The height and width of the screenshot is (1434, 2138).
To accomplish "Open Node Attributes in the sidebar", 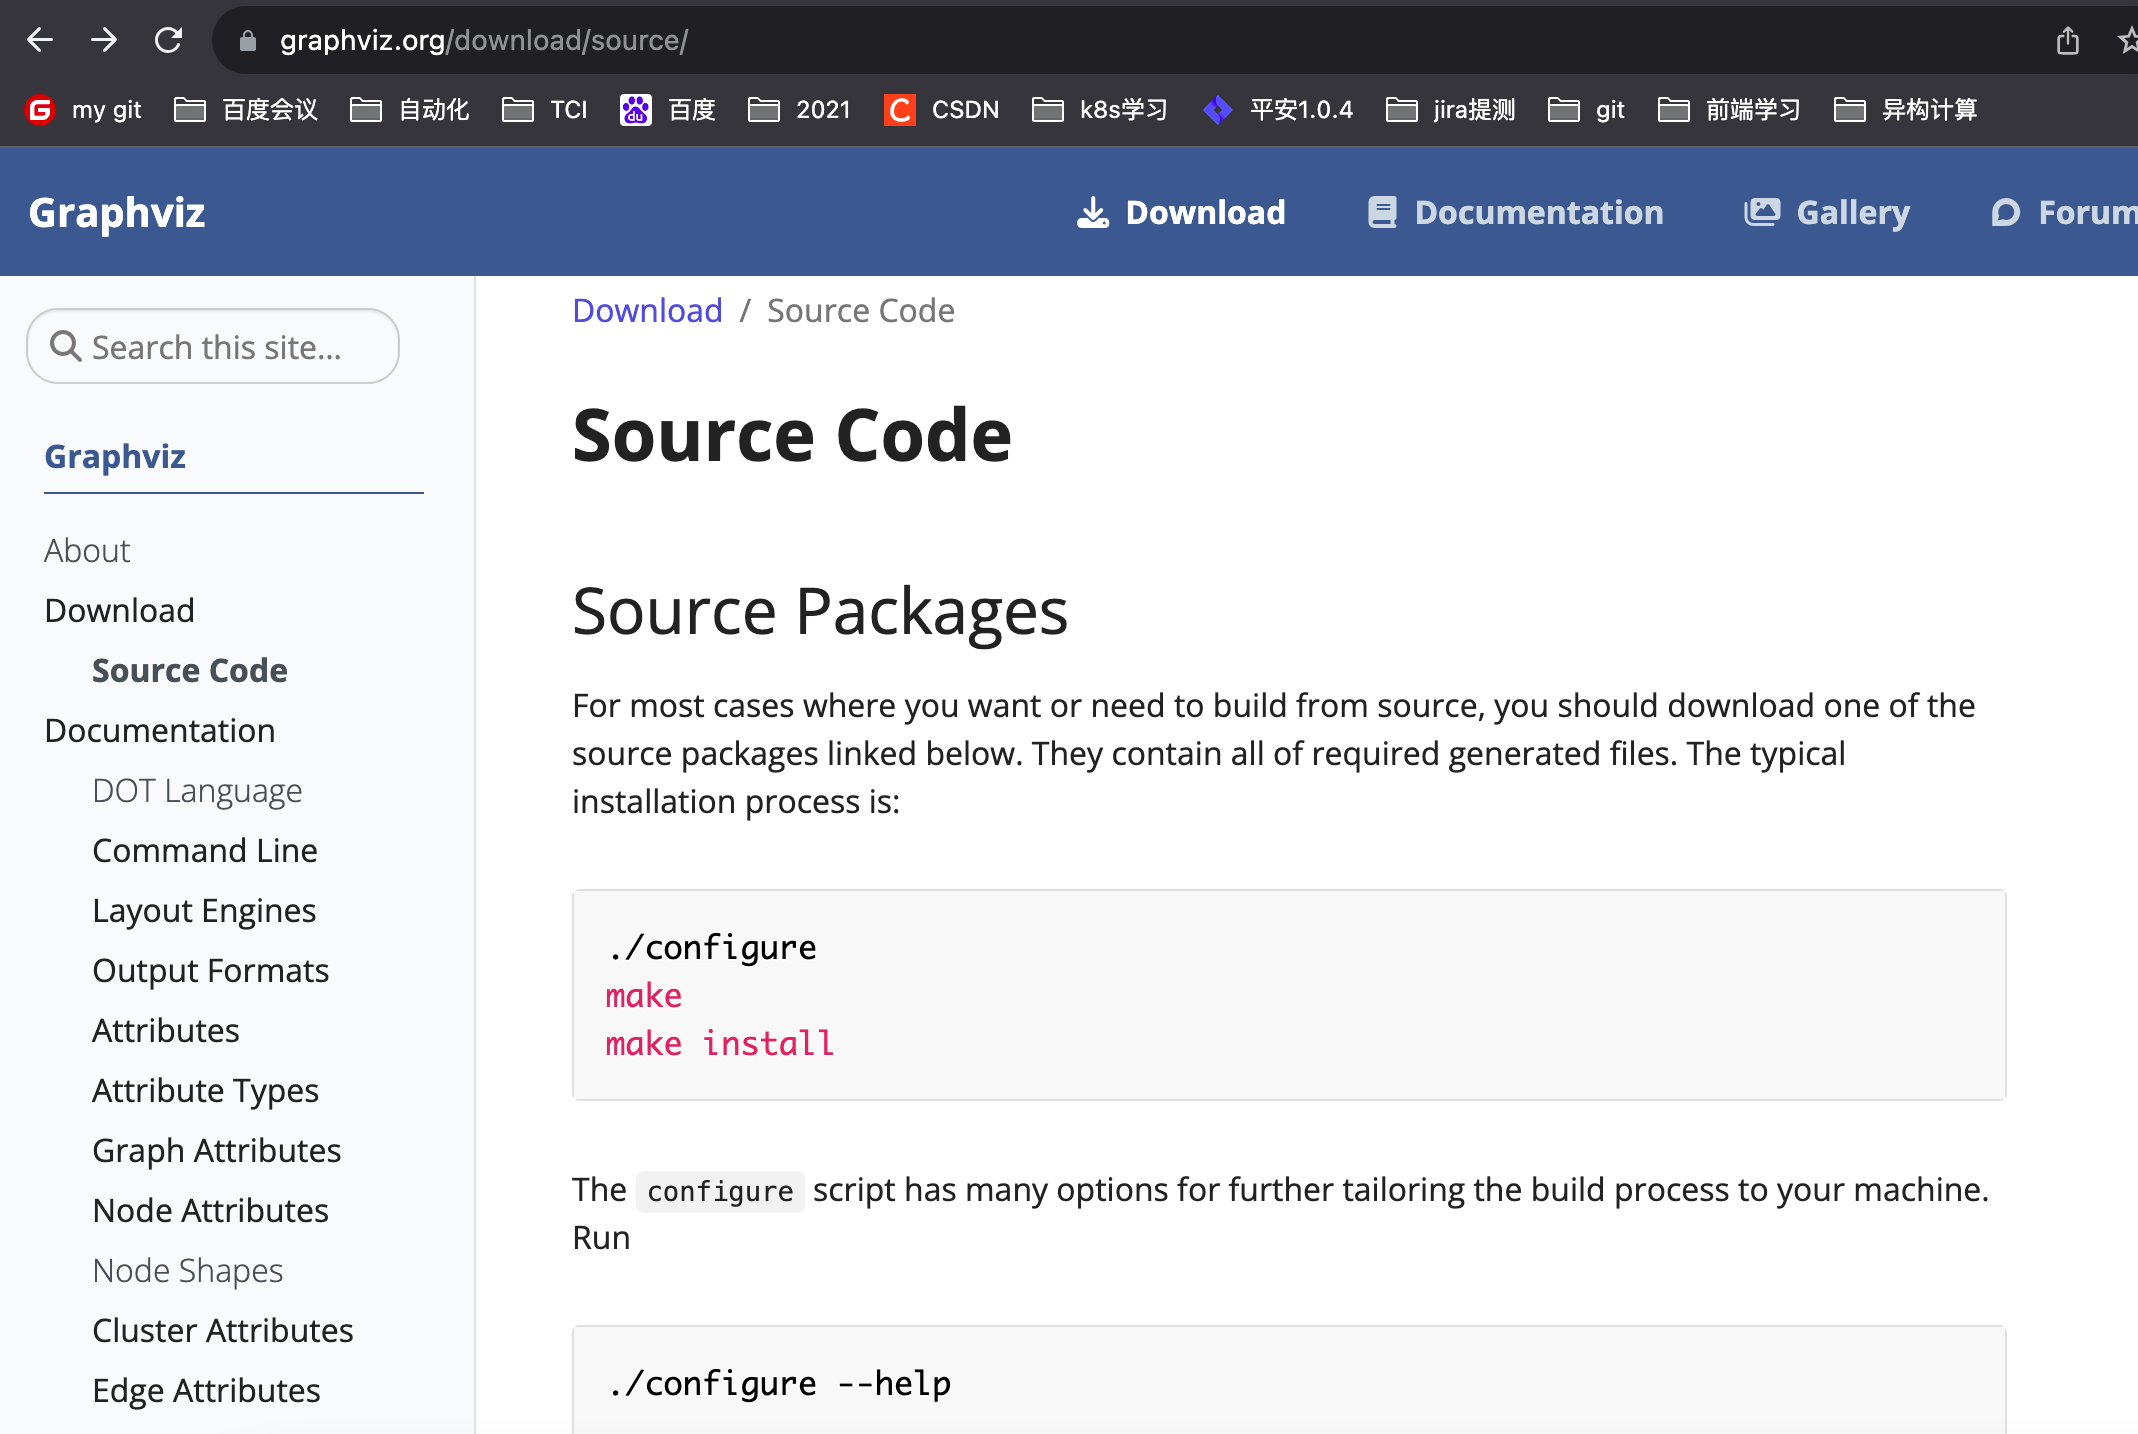I will tap(211, 1210).
